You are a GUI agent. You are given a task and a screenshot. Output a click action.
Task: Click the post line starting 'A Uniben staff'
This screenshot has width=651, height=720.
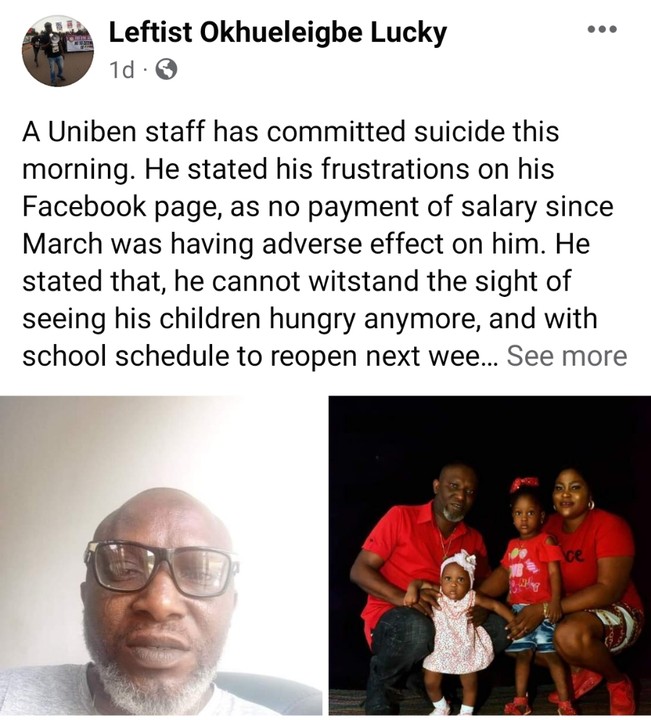(290, 132)
